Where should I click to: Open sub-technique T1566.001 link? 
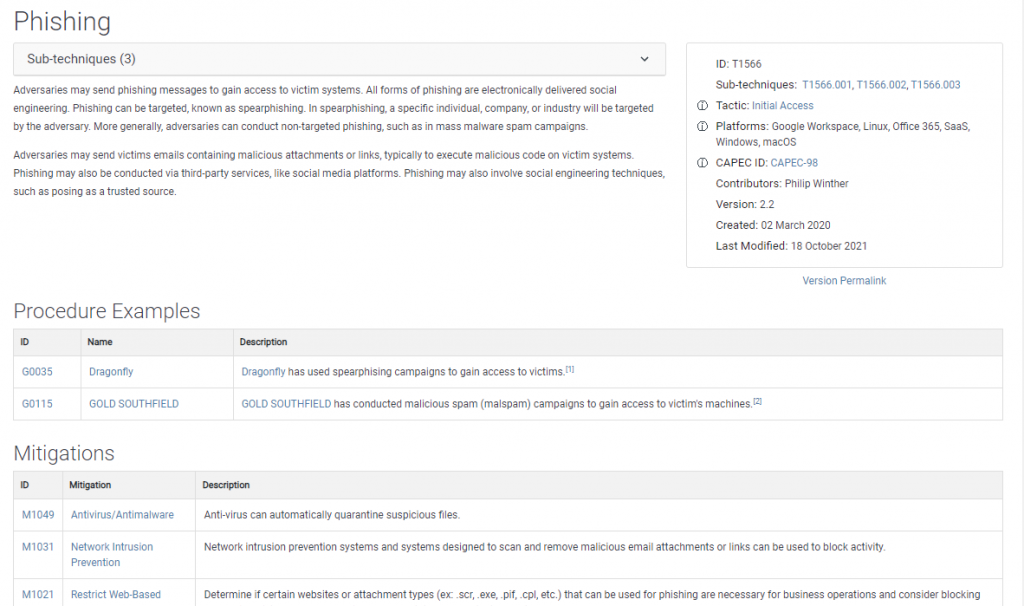(827, 85)
